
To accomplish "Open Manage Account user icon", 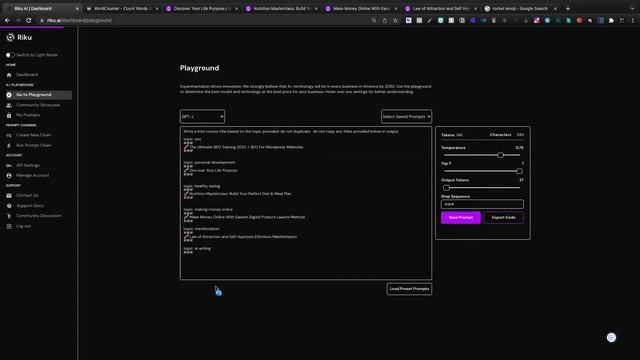I will [9, 176].
